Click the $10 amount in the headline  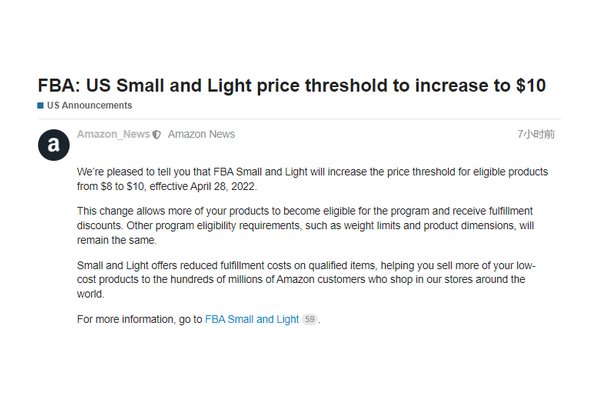coord(531,85)
